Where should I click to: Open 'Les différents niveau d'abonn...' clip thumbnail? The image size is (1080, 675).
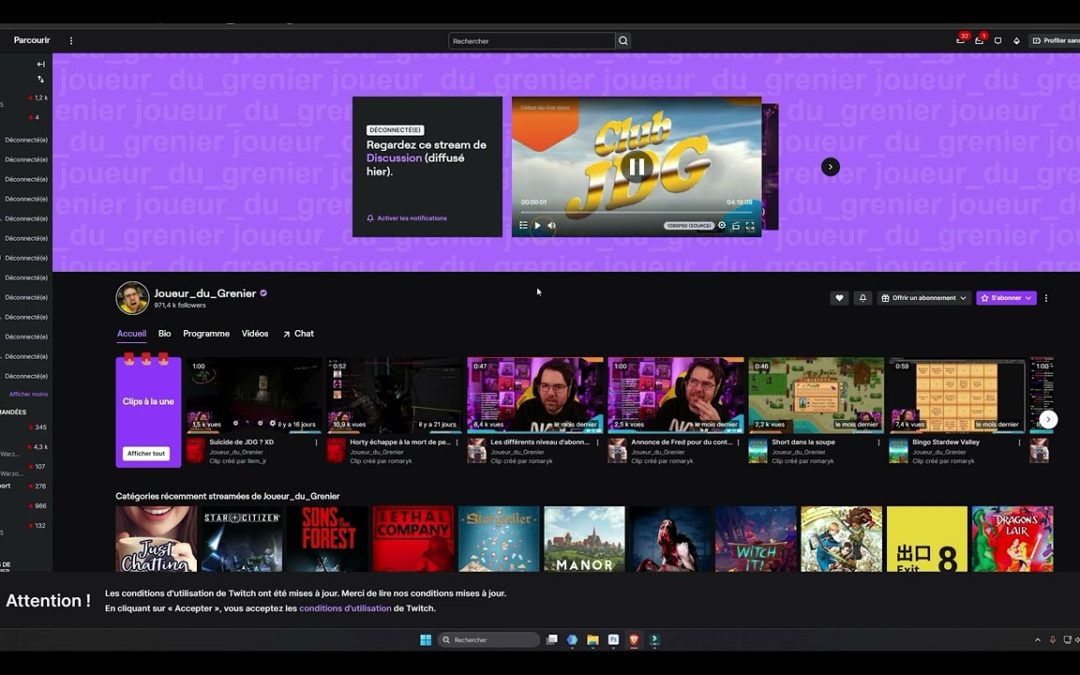click(x=536, y=395)
